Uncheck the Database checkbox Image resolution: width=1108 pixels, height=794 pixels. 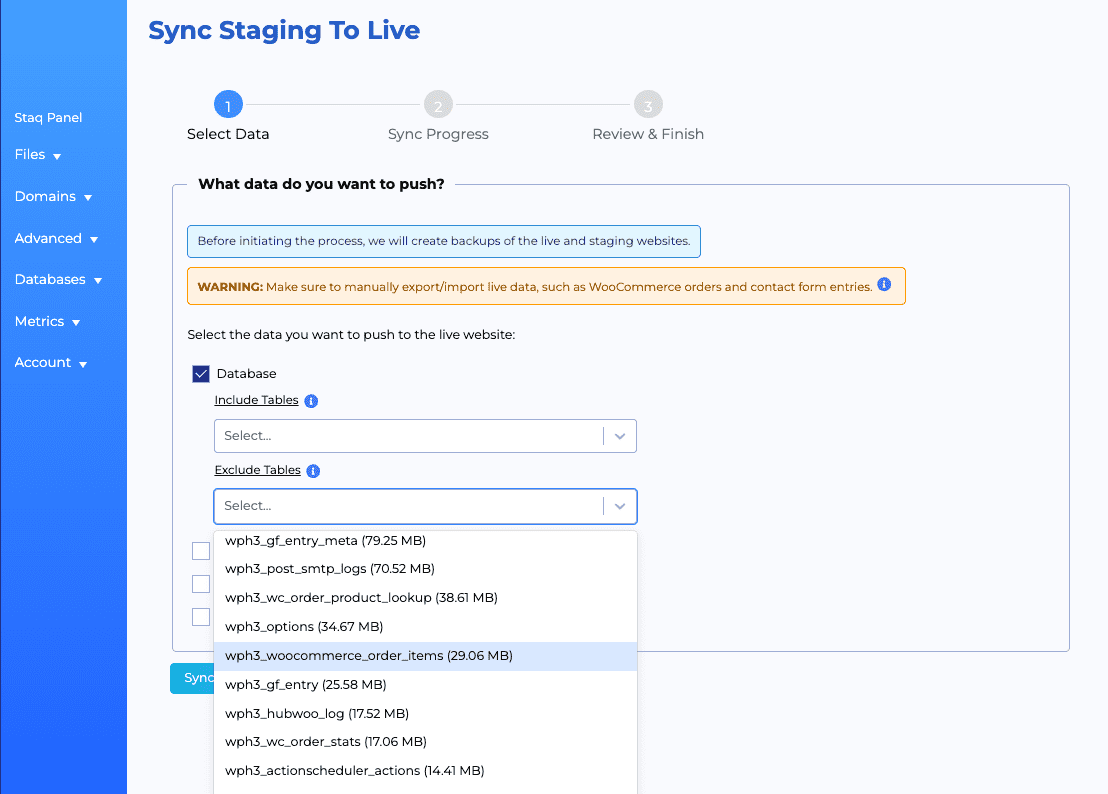tap(200, 372)
